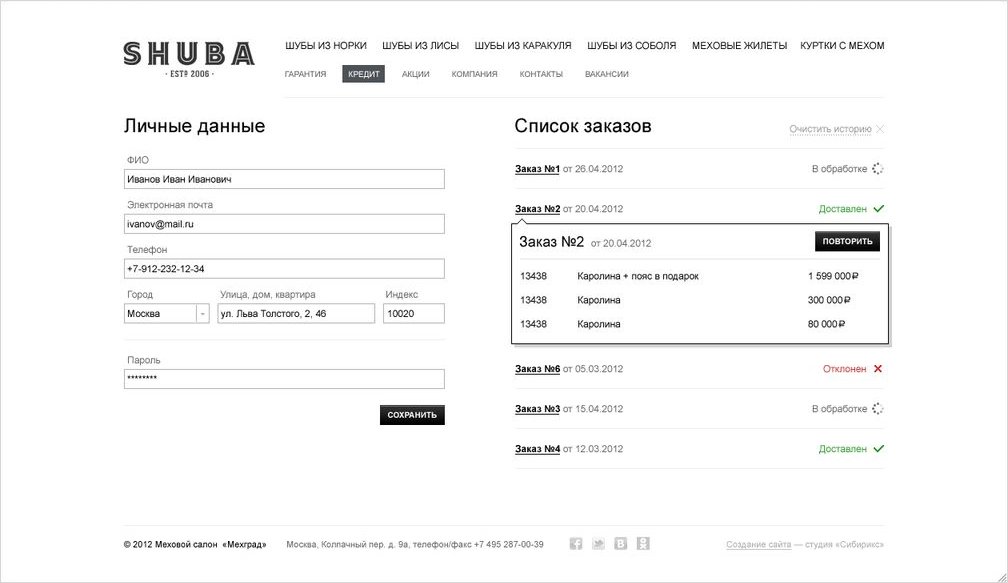Open the VKontakte social icon in footer

pyautogui.click(x=620, y=544)
